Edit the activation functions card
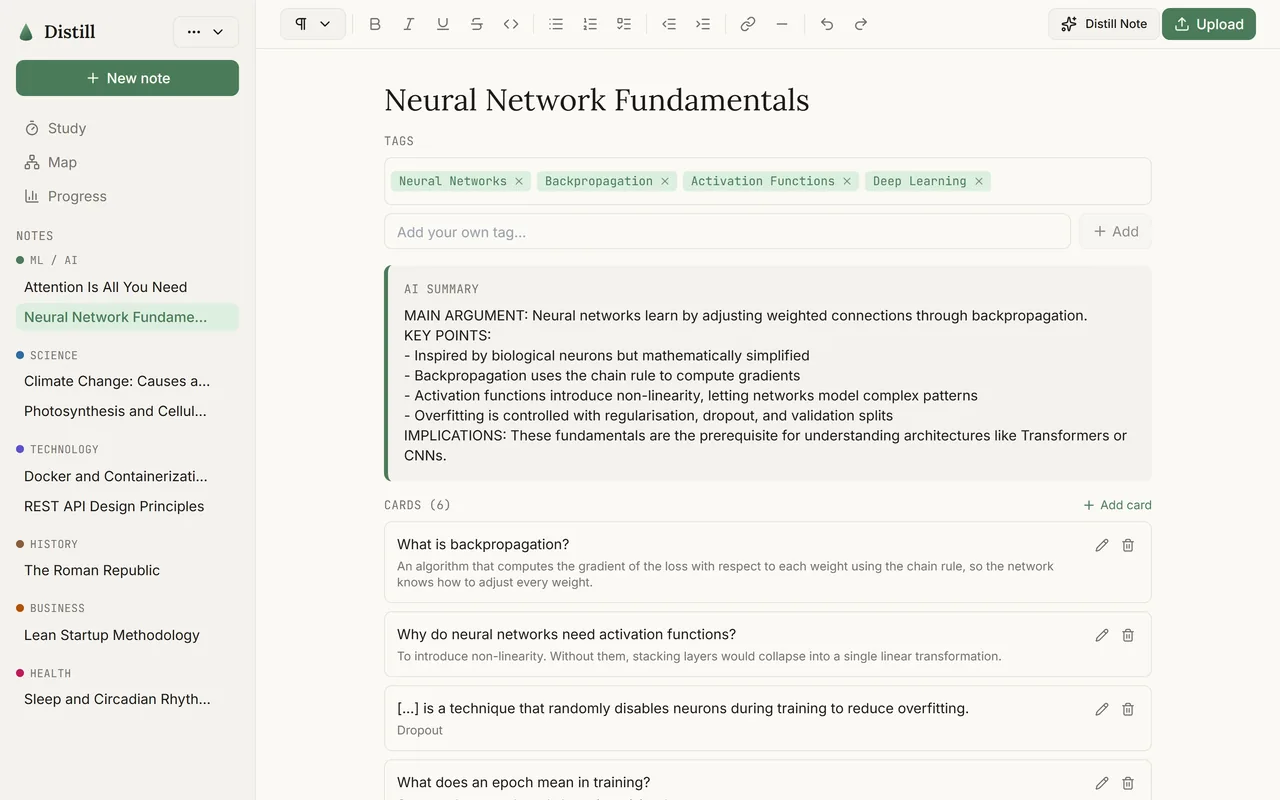 click(x=1102, y=635)
